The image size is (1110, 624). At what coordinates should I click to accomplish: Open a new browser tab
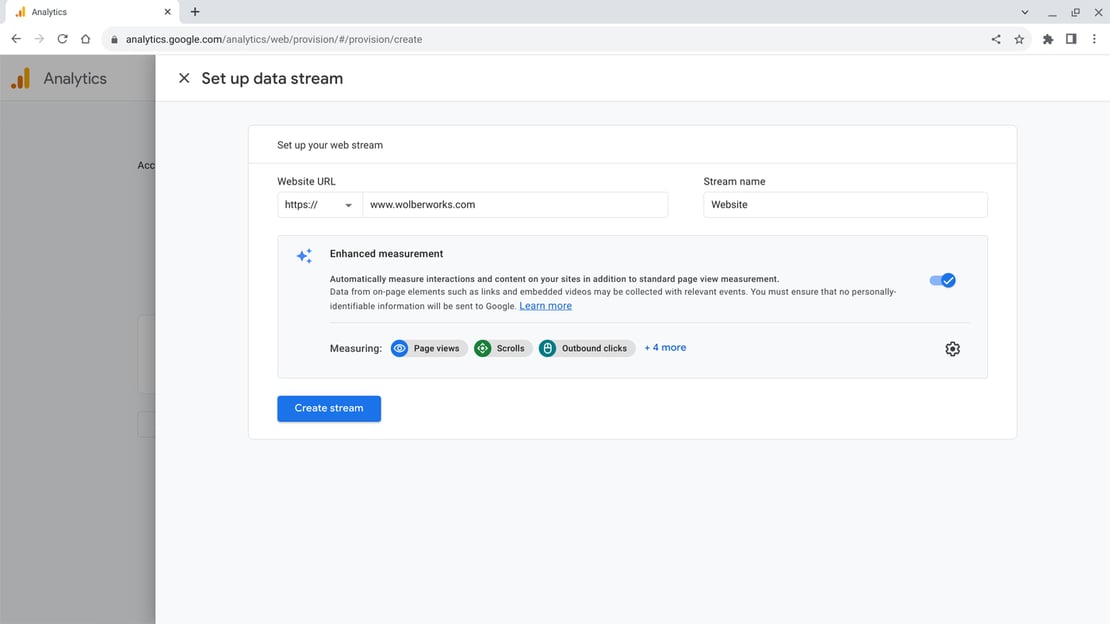(x=195, y=12)
